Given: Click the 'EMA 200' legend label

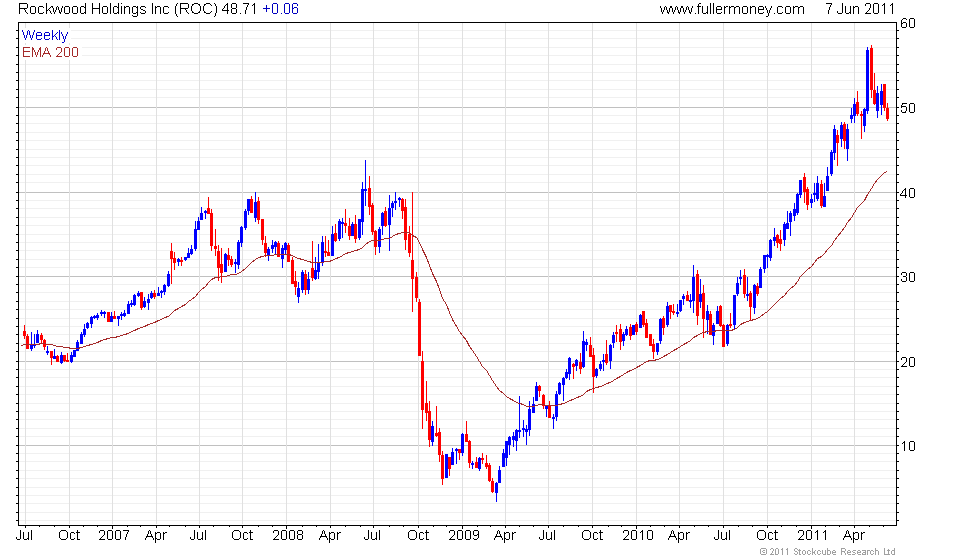Looking at the screenshot, I should click(x=50, y=52).
